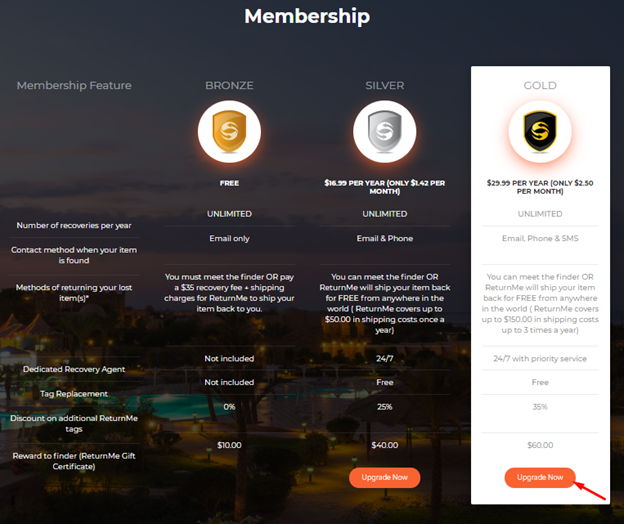Click the Tag Replacement feature label

click(x=74, y=394)
